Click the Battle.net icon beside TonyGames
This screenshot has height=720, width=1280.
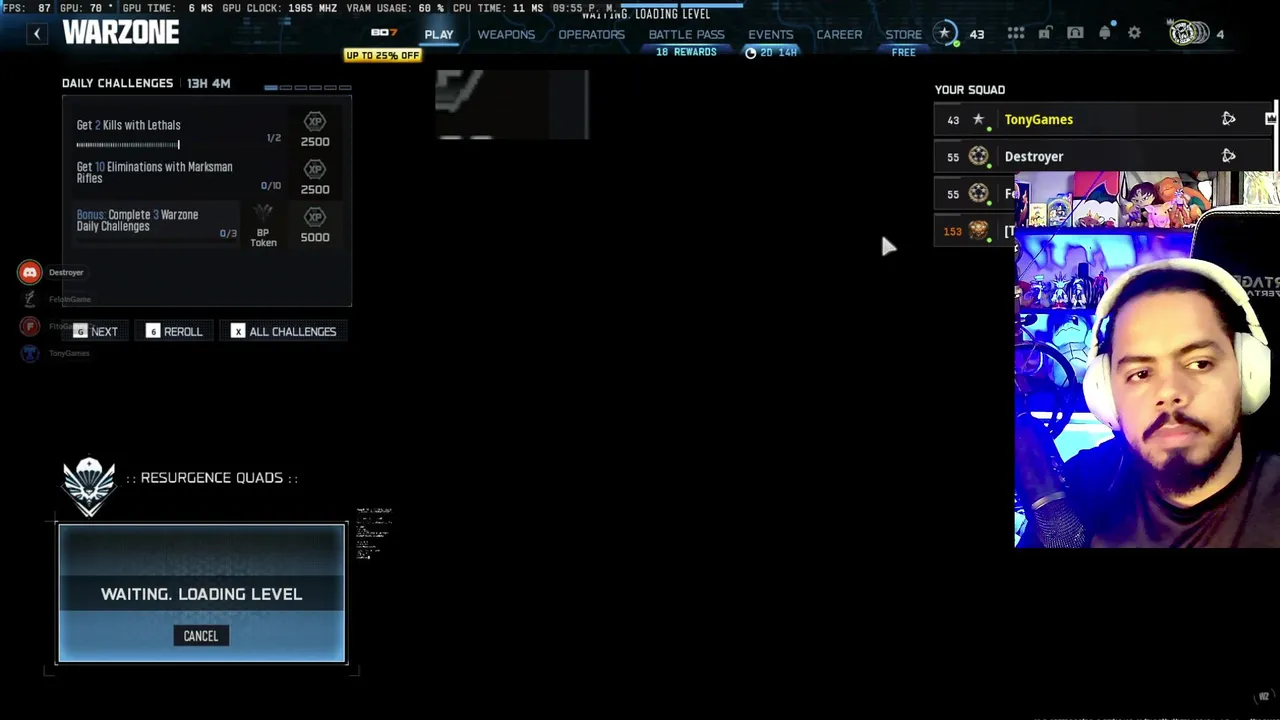1229,119
